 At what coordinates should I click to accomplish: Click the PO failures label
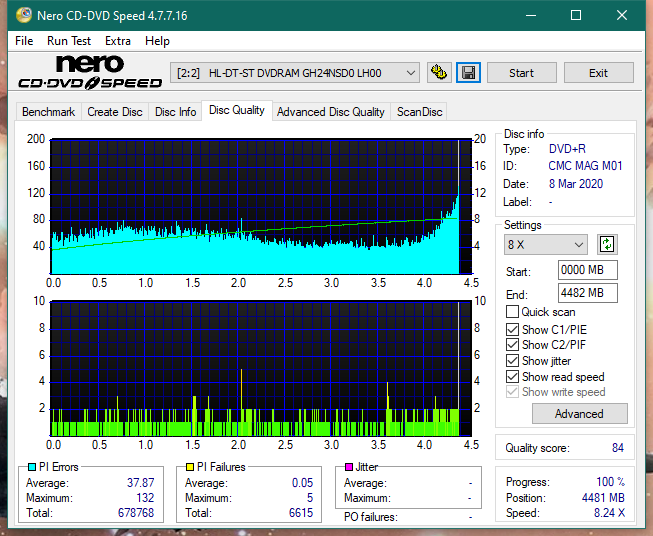tap(371, 517)
